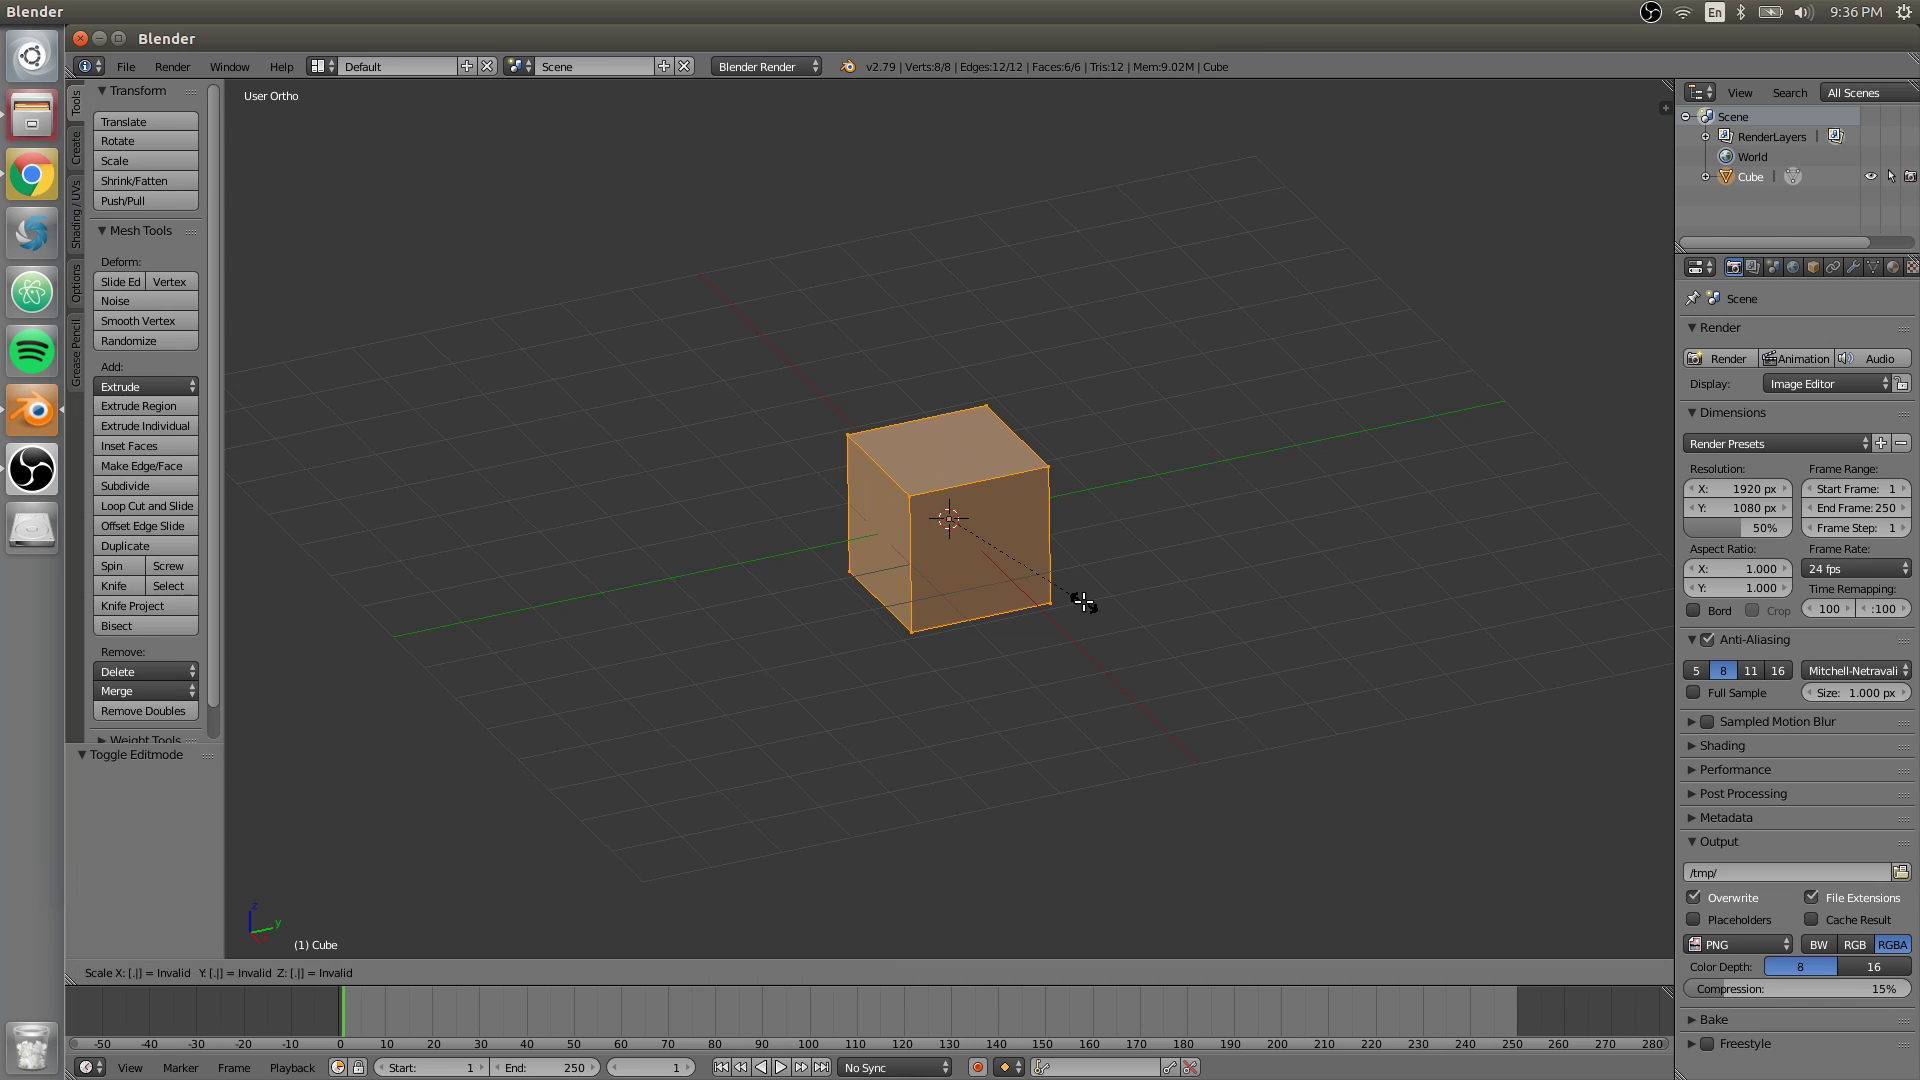
Task: Toggle the Anti-Aliasing checkbox
Action: coord(1708,639)
